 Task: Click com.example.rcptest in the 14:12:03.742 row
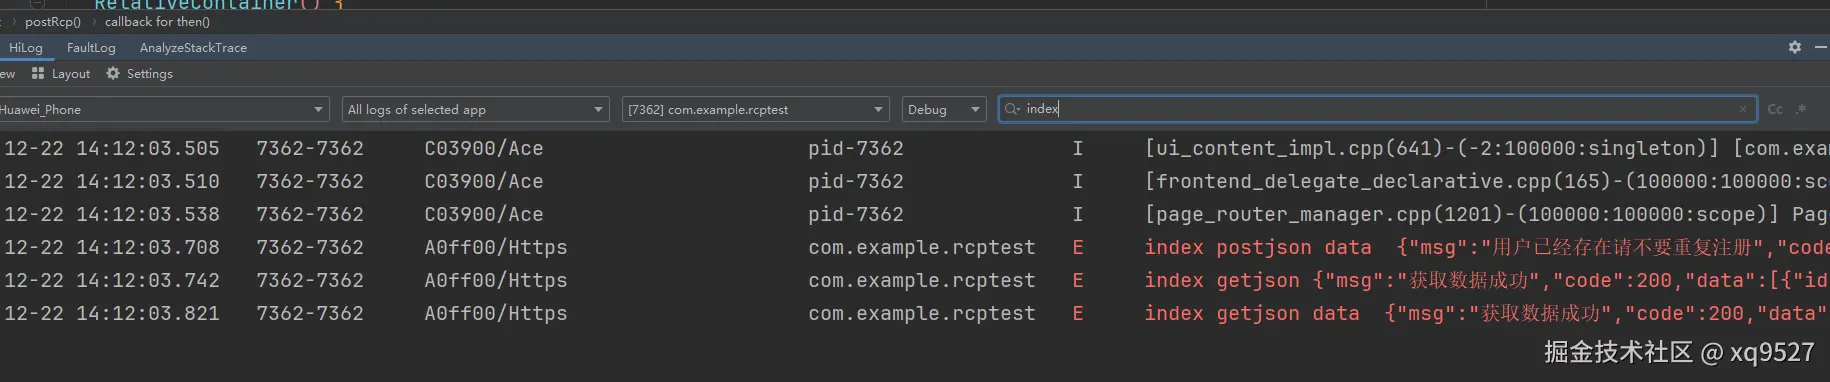click(922, 280)
